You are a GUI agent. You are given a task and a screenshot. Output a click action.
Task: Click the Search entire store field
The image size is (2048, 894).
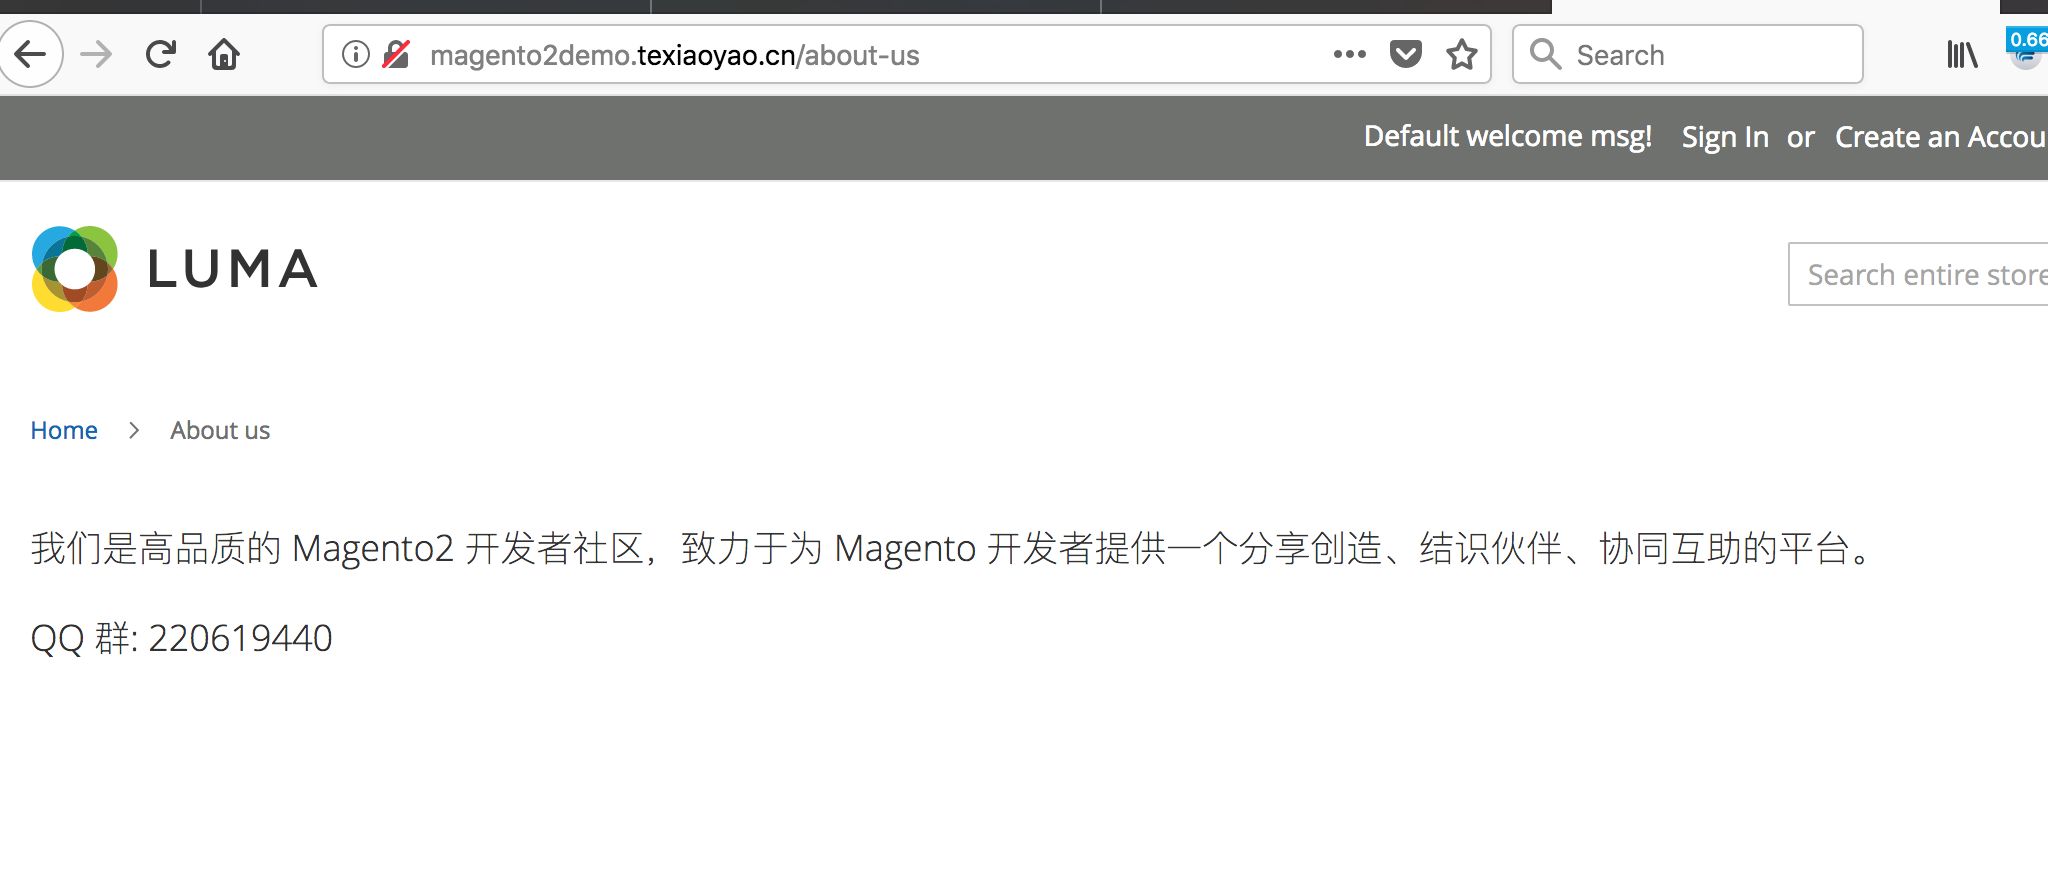[1918, 274]
